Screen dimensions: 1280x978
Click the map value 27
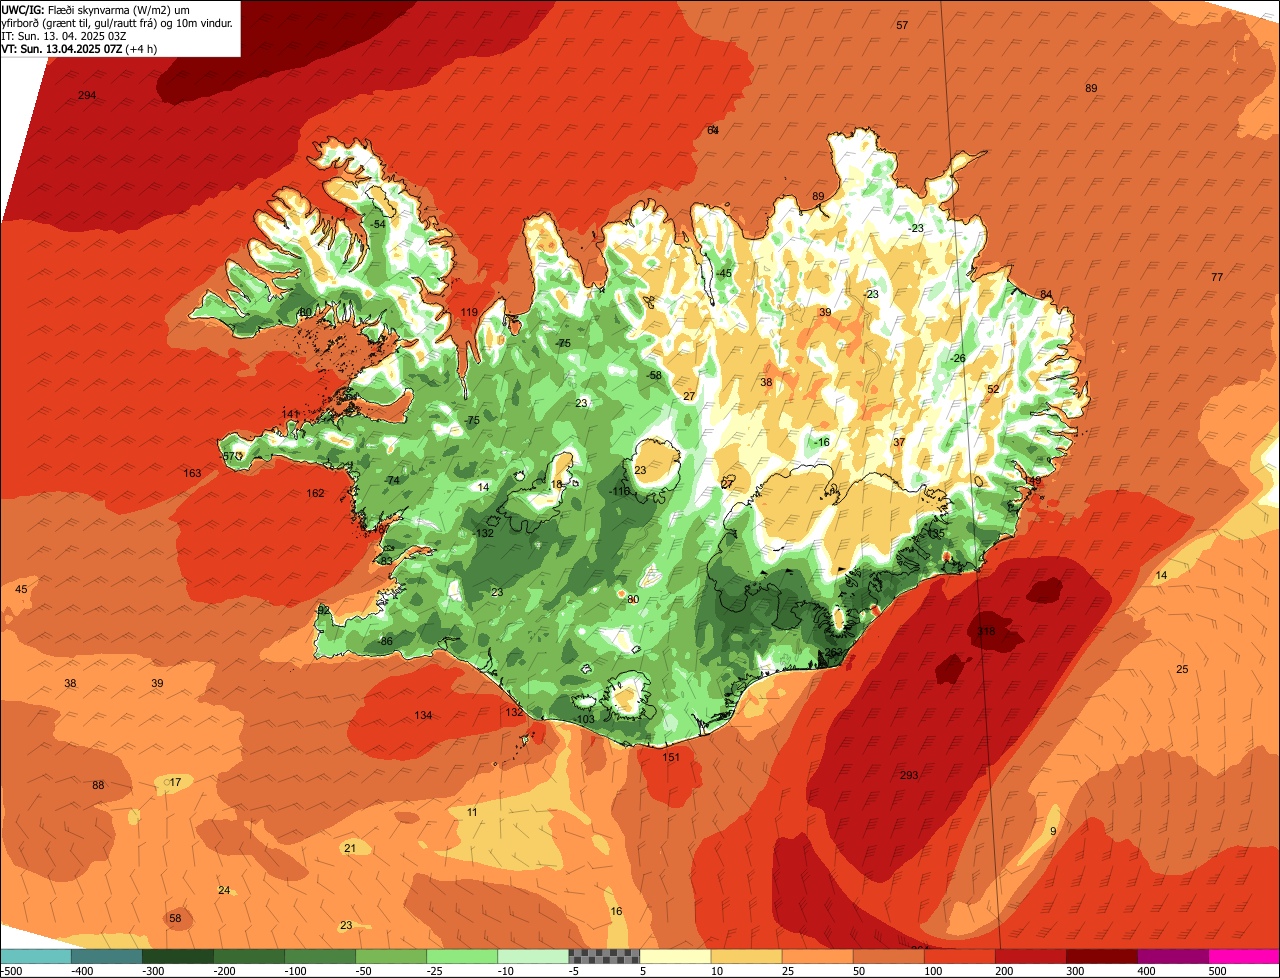coord(689,397)
